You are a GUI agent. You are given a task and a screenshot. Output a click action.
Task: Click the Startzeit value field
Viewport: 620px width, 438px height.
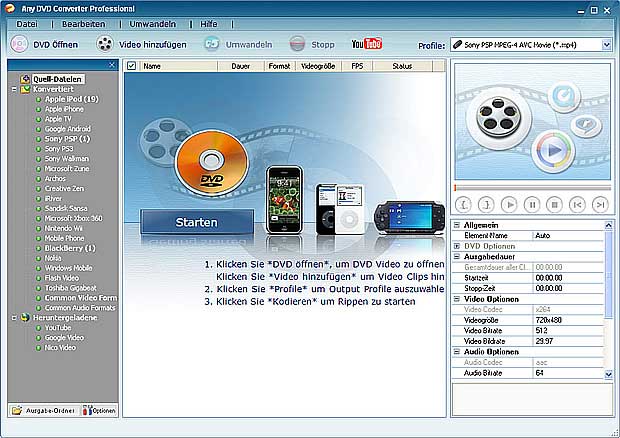568,278
